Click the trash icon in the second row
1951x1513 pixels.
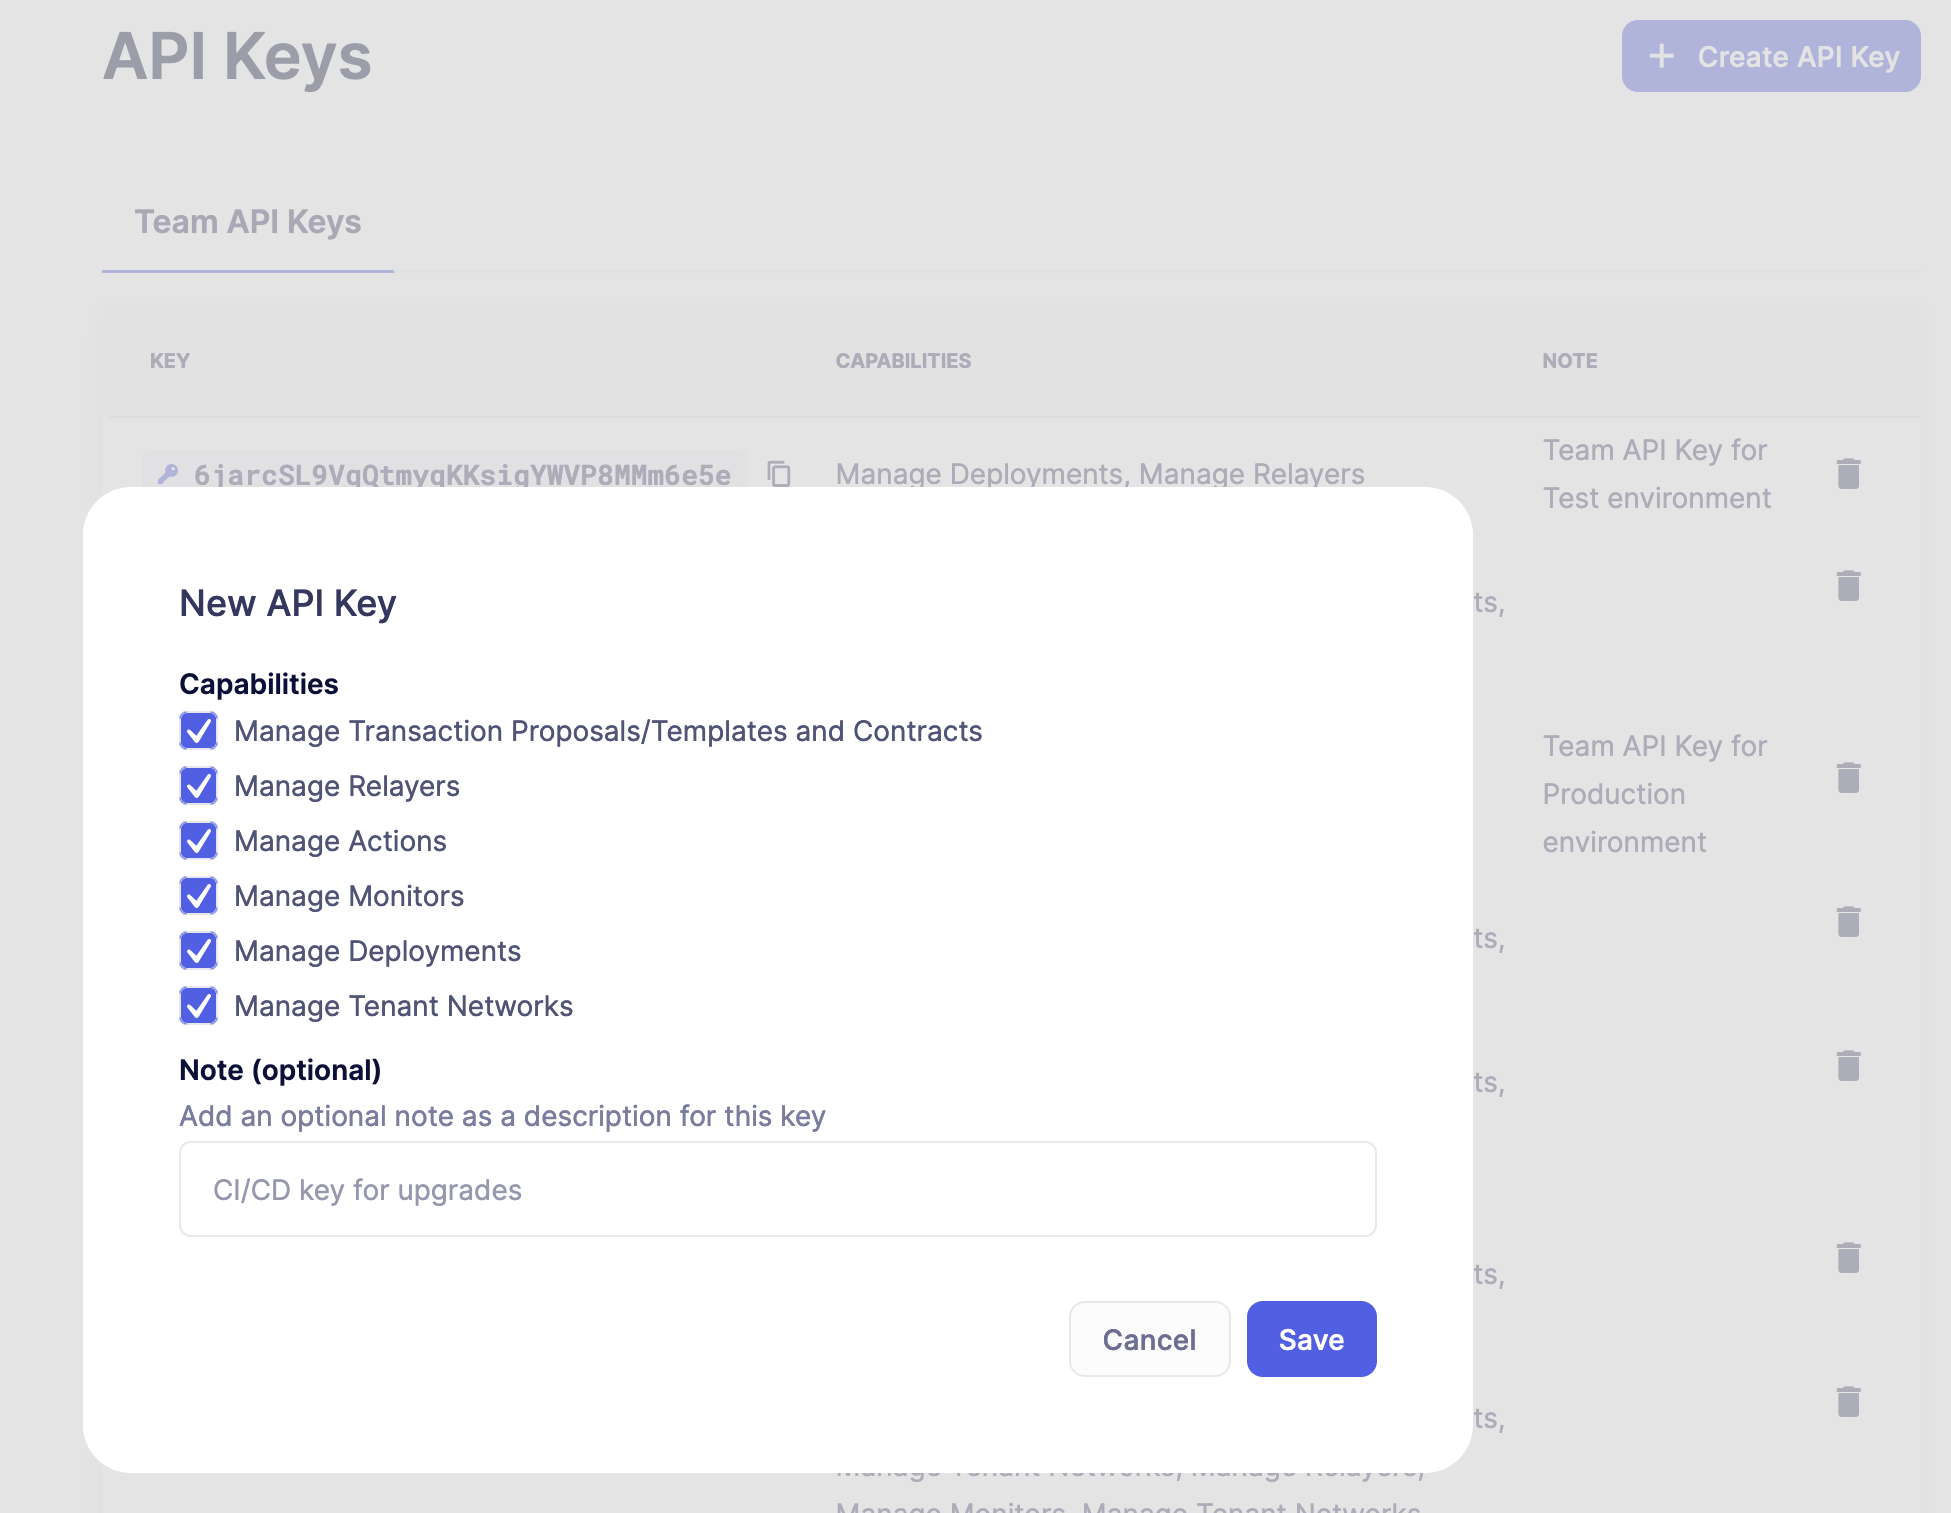(x=1847, y=586)
